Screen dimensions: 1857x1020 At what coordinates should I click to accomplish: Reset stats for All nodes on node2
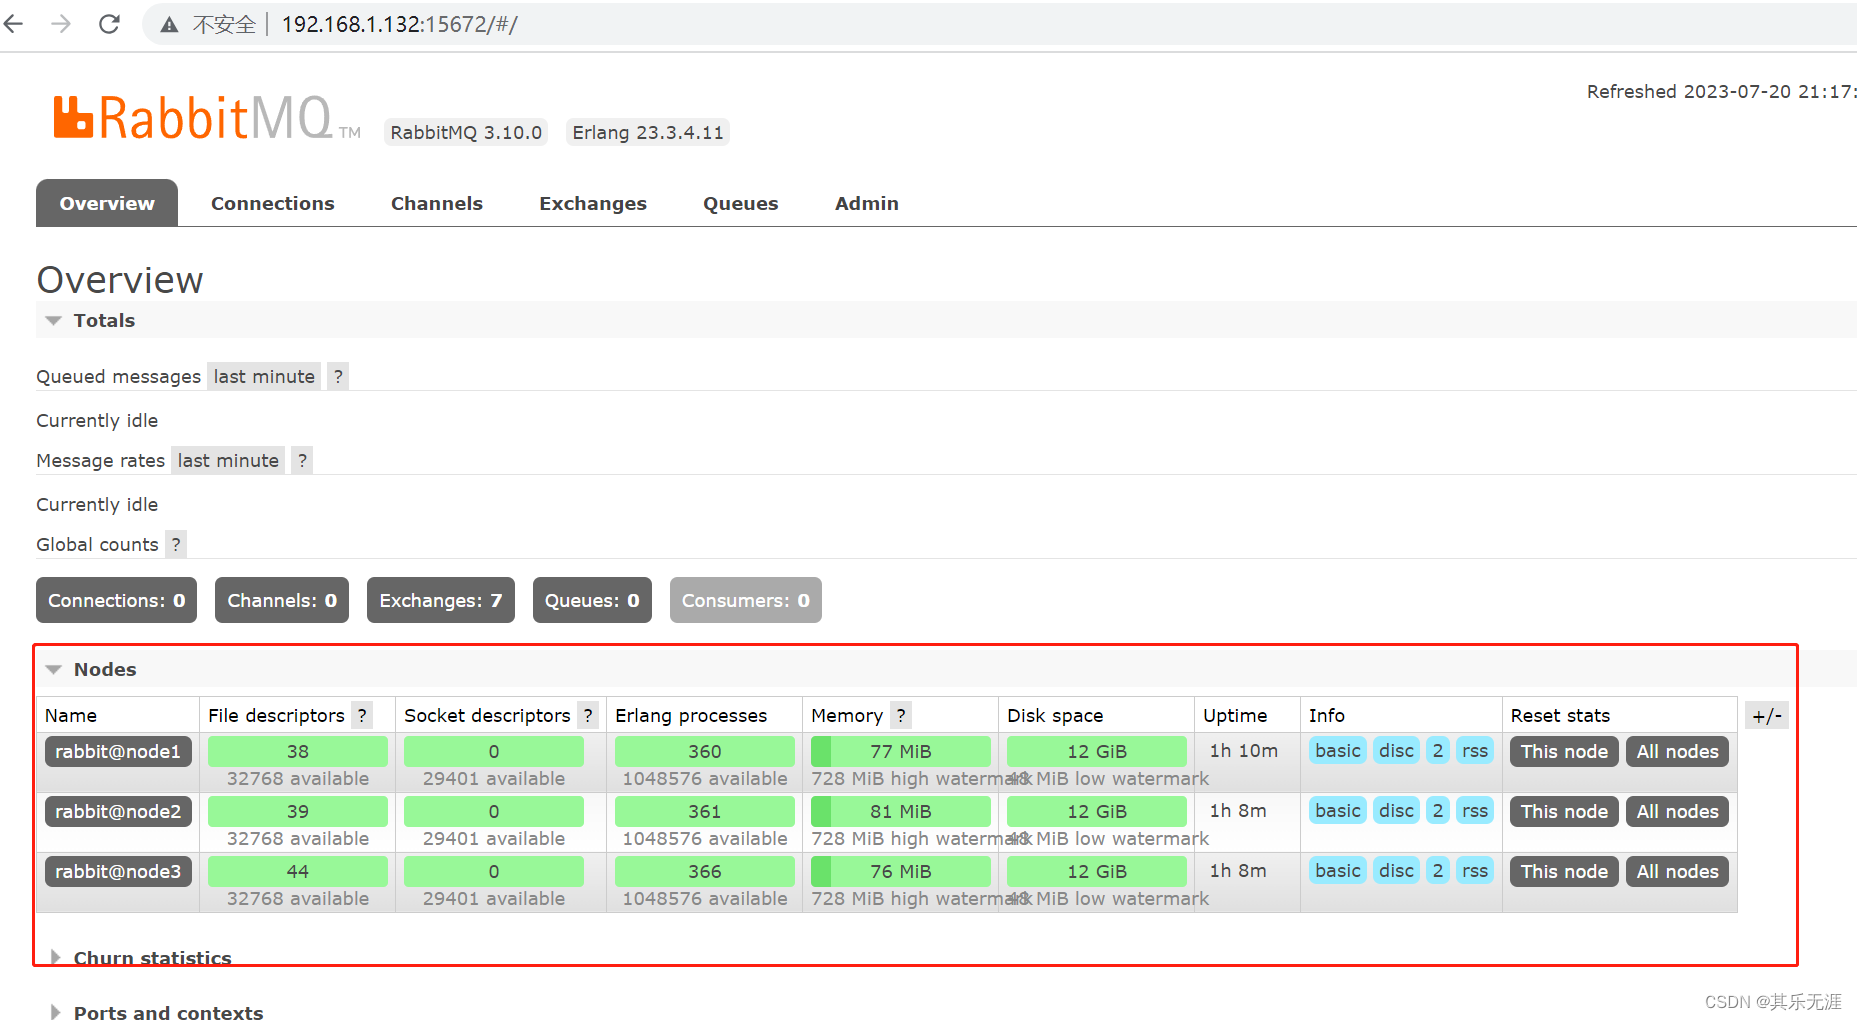(1677, 811)
